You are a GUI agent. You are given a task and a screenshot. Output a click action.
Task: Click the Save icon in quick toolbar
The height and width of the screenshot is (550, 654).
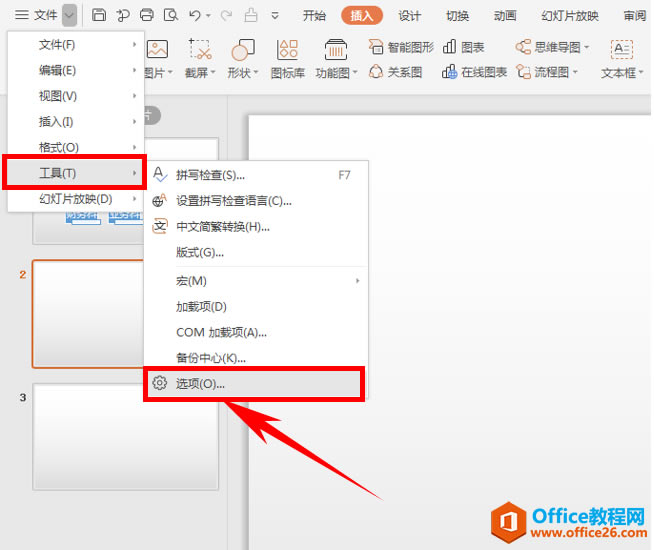click(x=99, y=15)
